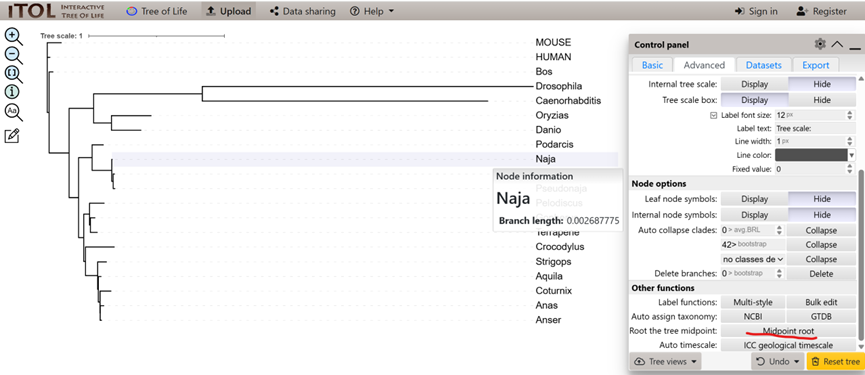
Task: Set Internal node symbols to Hide
Action: coord(821,215)
